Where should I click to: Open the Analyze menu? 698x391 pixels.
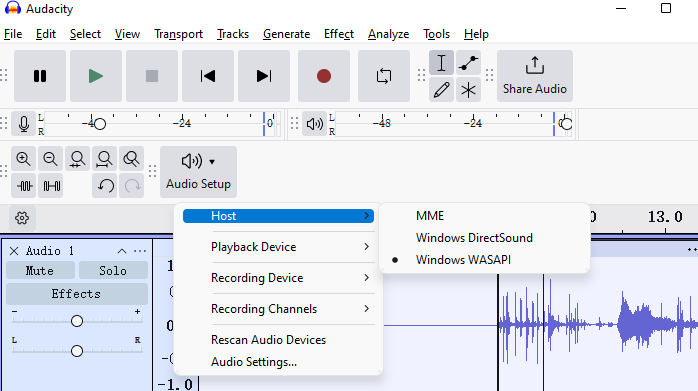(388, 34)
